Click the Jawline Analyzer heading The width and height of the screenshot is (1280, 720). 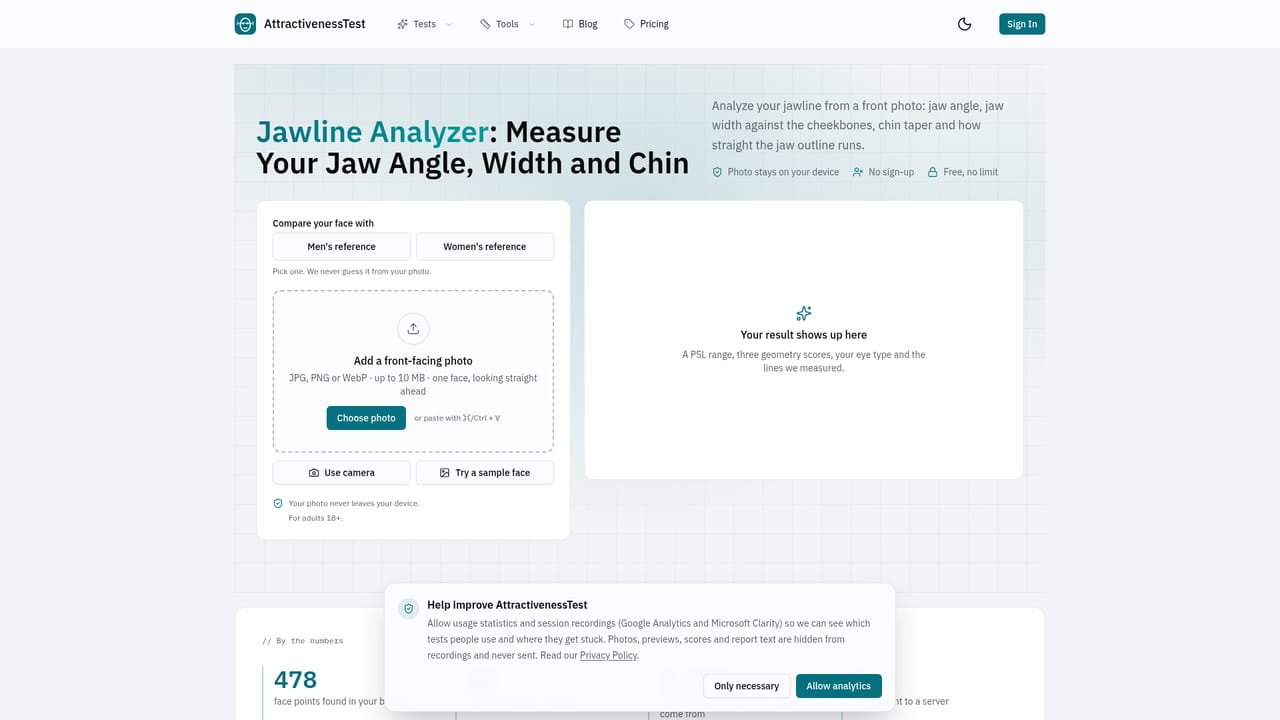tap(472, 147)
